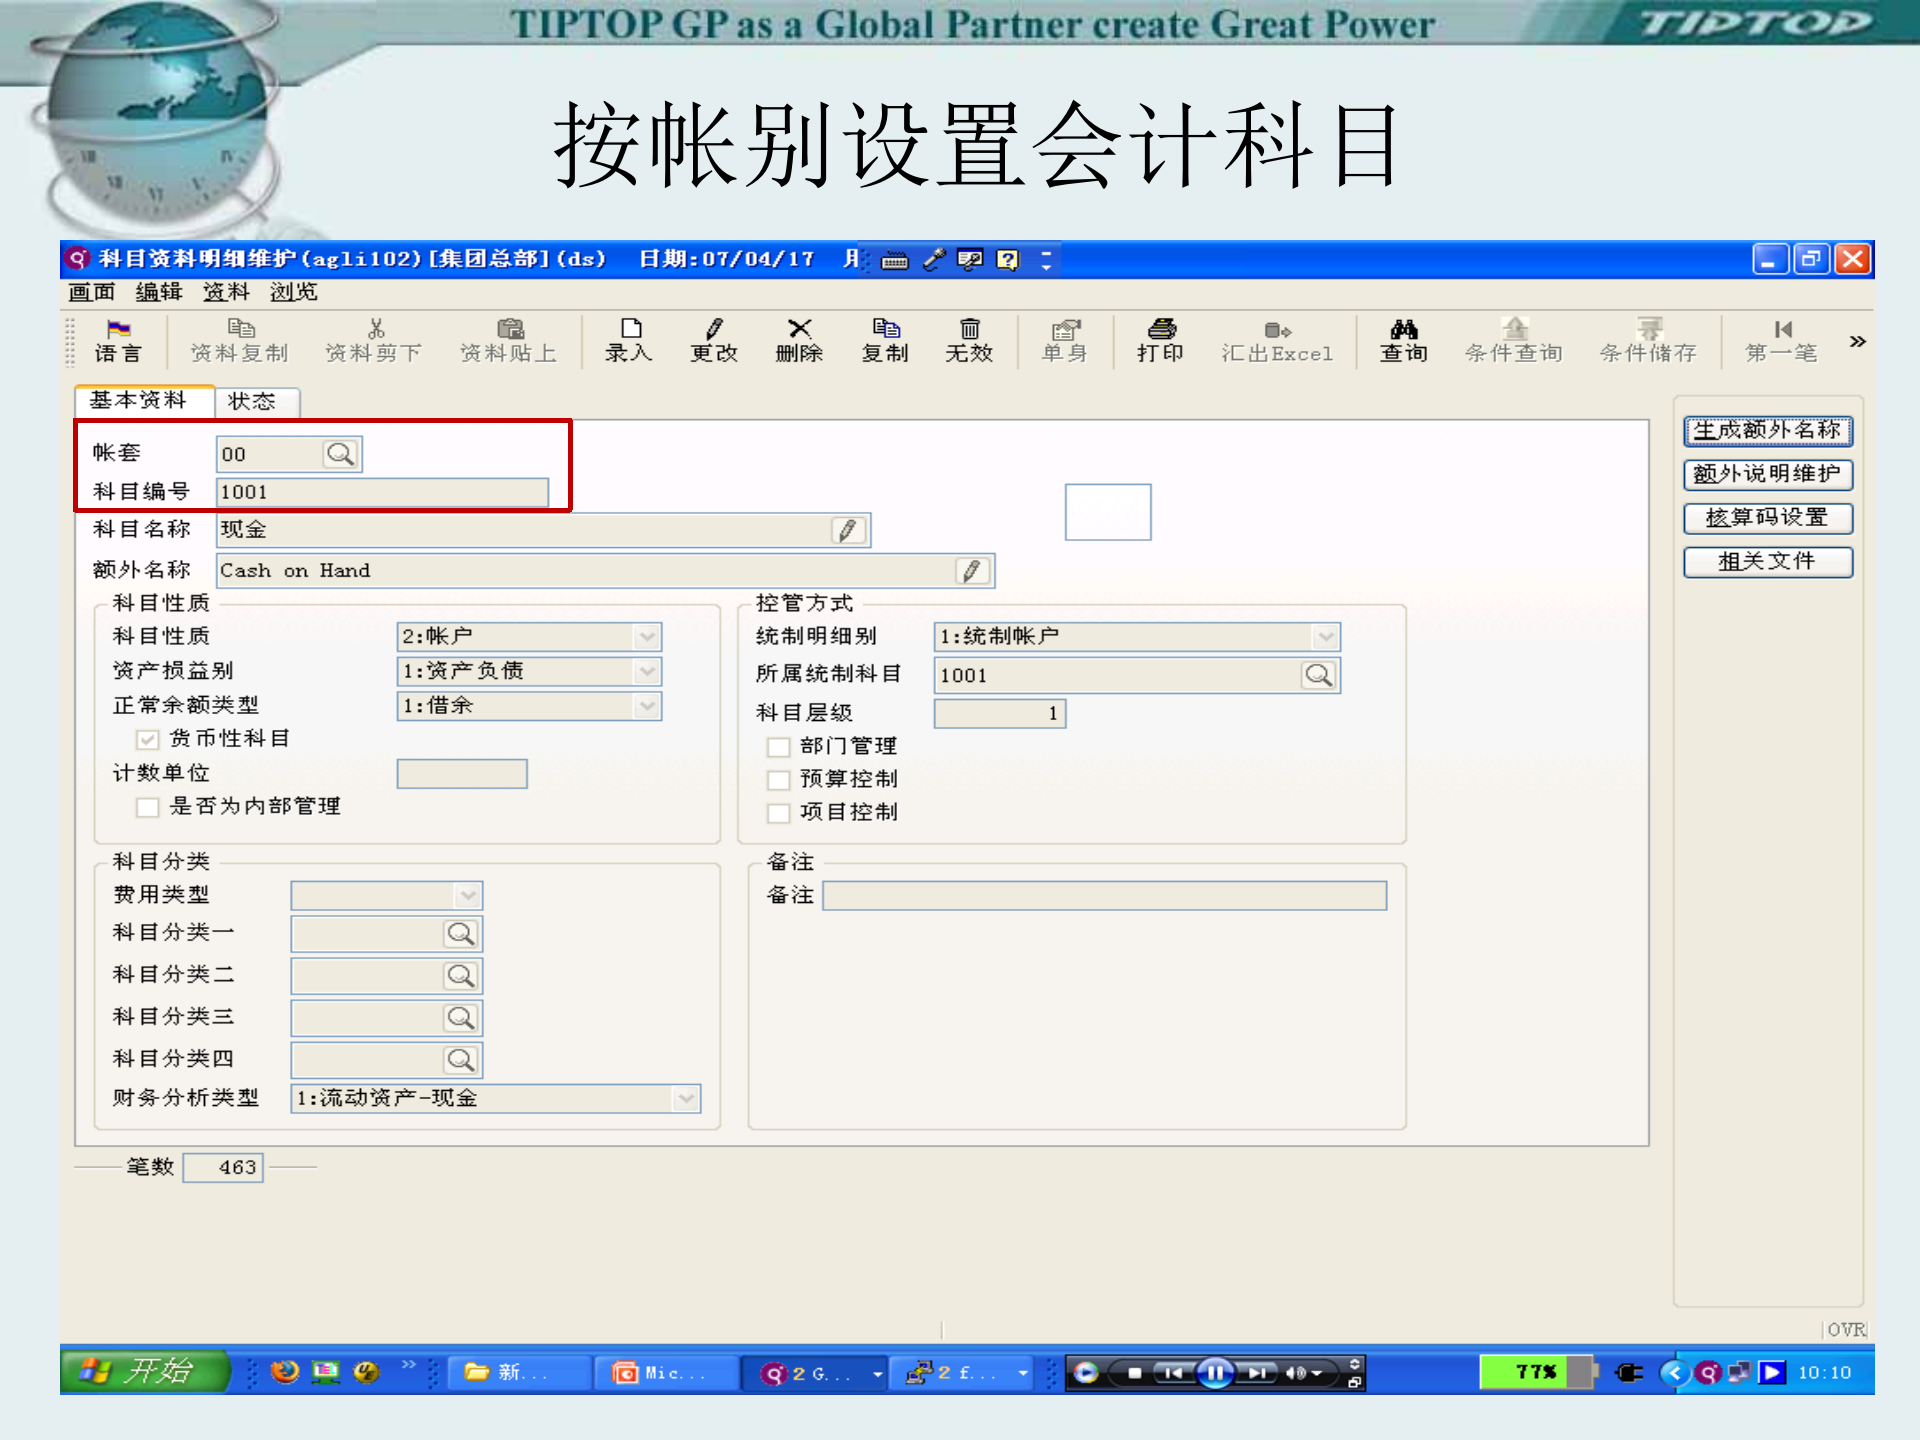Toggle the 预算控制 checkbox
The width and height of the screenshot is (1920, 1440).
coord(779,780)
